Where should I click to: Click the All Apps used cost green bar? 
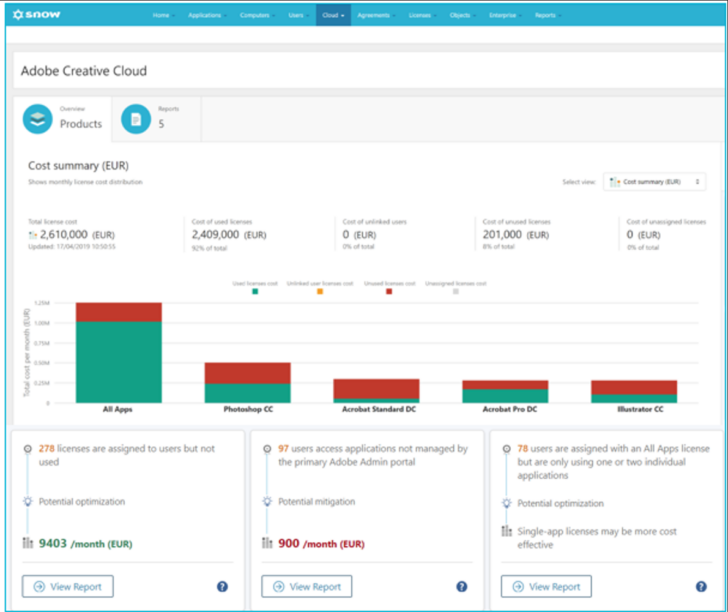[x=119, y=362]
